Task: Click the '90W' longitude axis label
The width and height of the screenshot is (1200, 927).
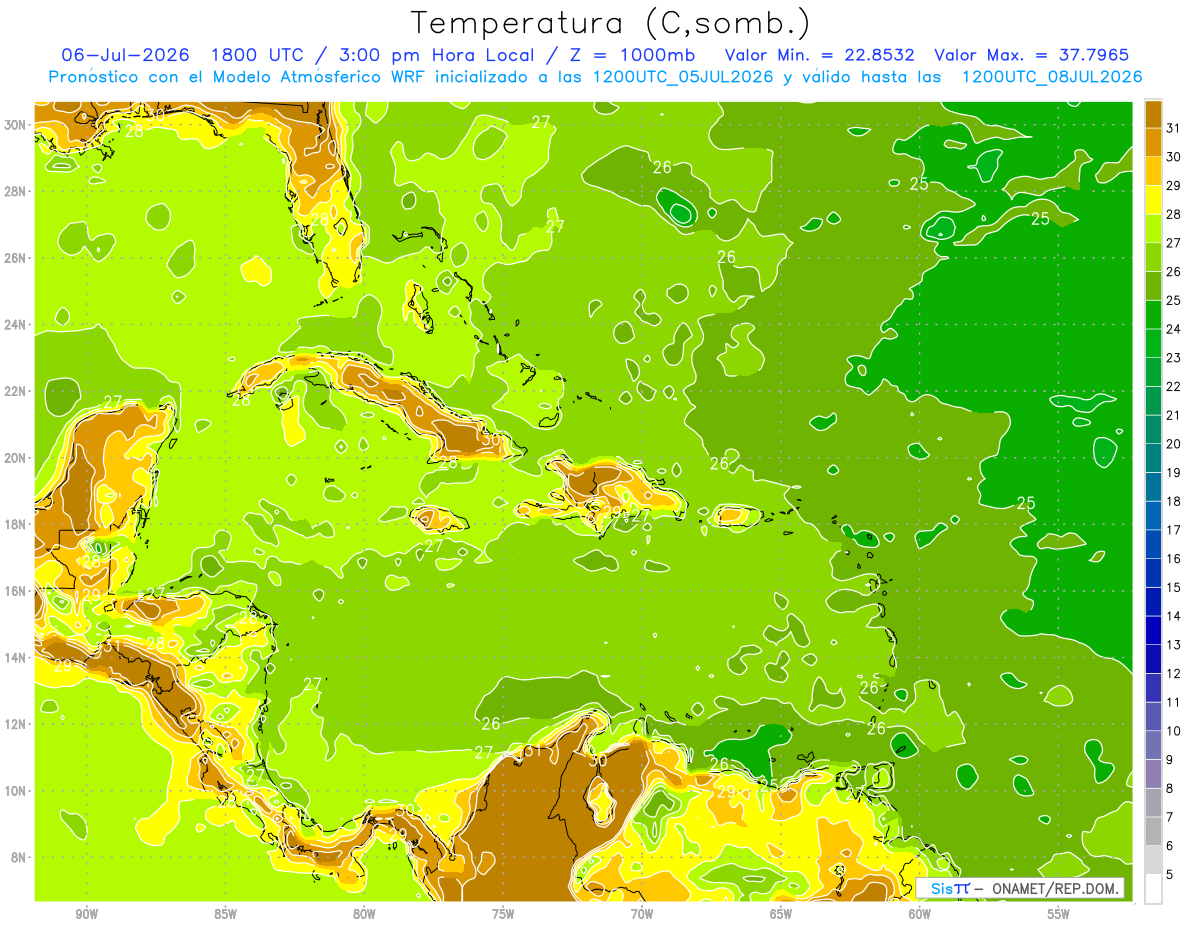Action: click(87, 914)
